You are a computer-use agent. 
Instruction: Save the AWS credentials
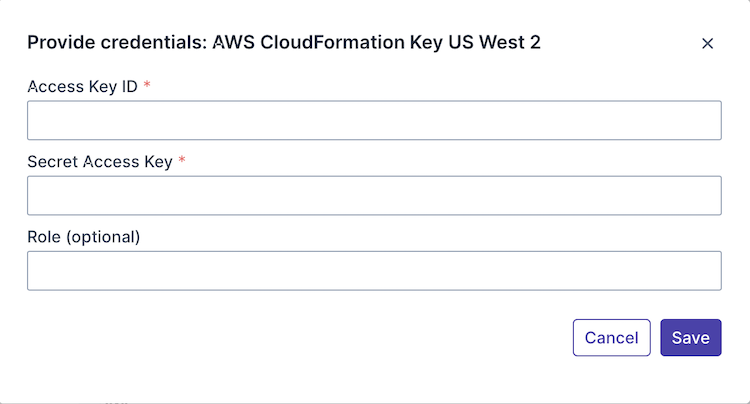[x=690, y=338]
